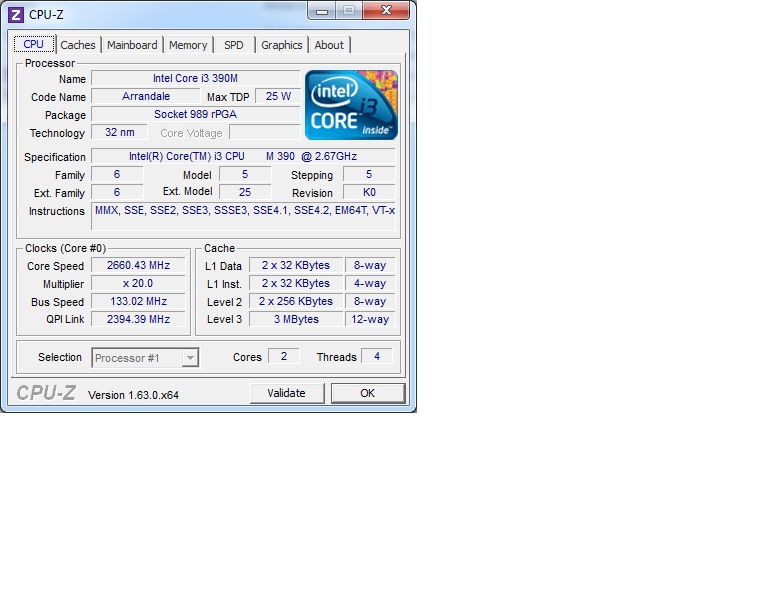
Task: Click the Bus Speed value 133.02 MHz
Action: [x=138, y=302]
